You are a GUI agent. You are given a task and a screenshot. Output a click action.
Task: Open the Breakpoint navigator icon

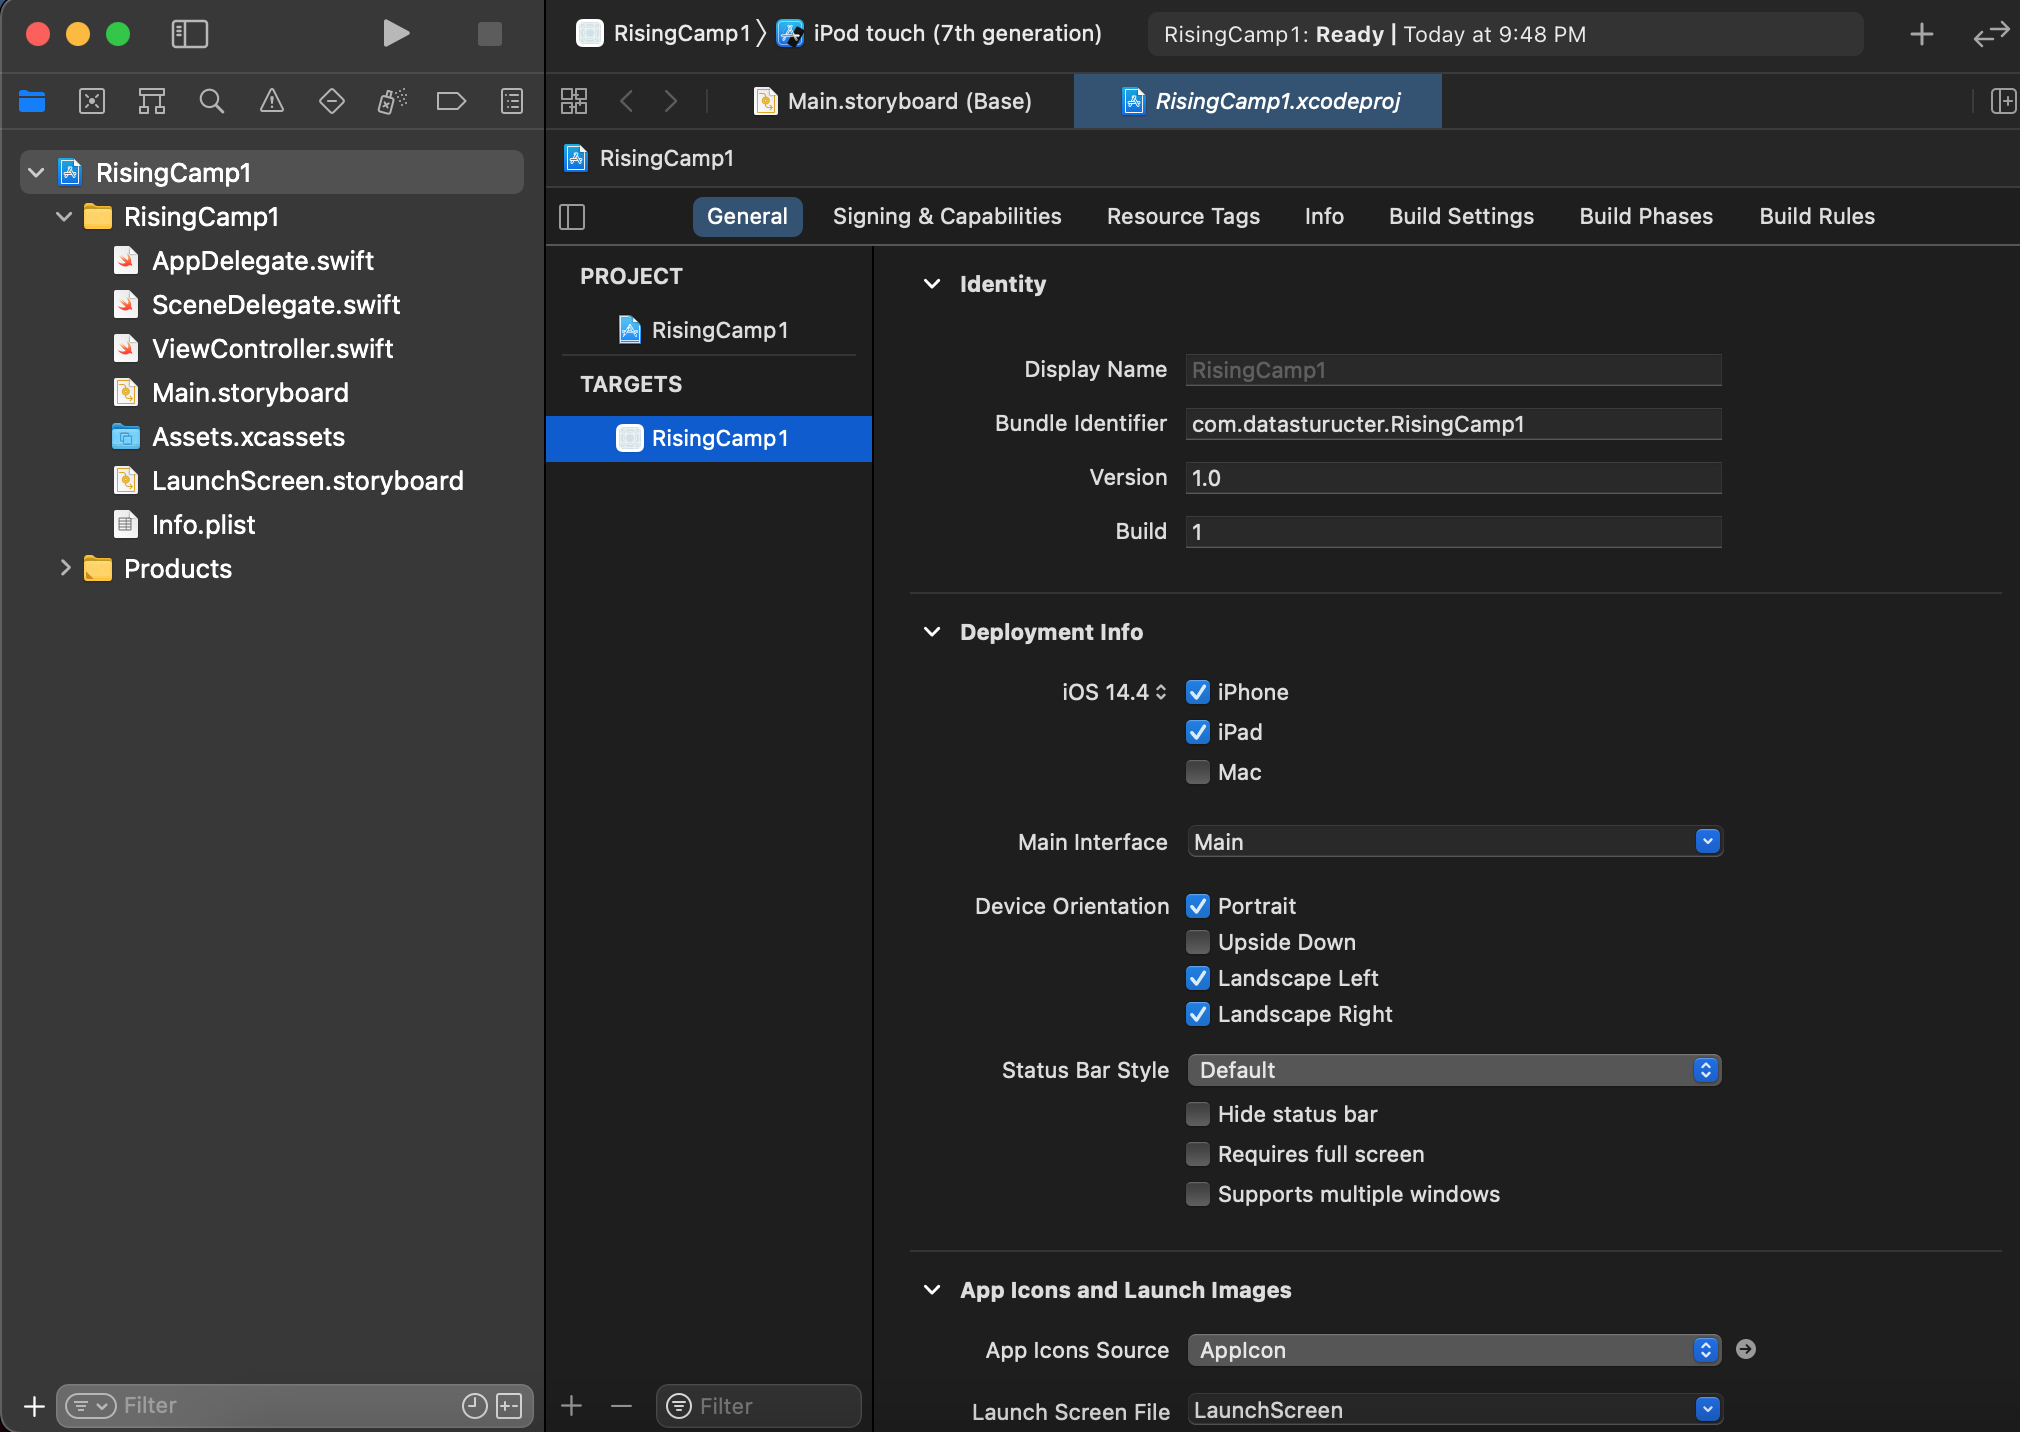coord(451,101)
